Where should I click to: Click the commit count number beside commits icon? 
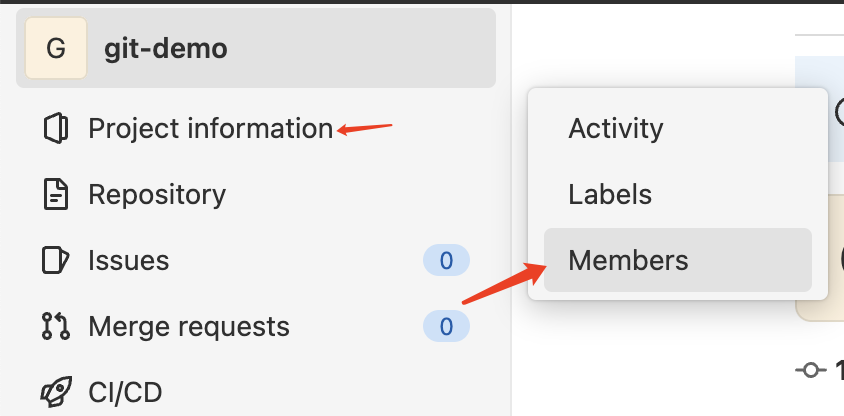[x=838, y=370]
